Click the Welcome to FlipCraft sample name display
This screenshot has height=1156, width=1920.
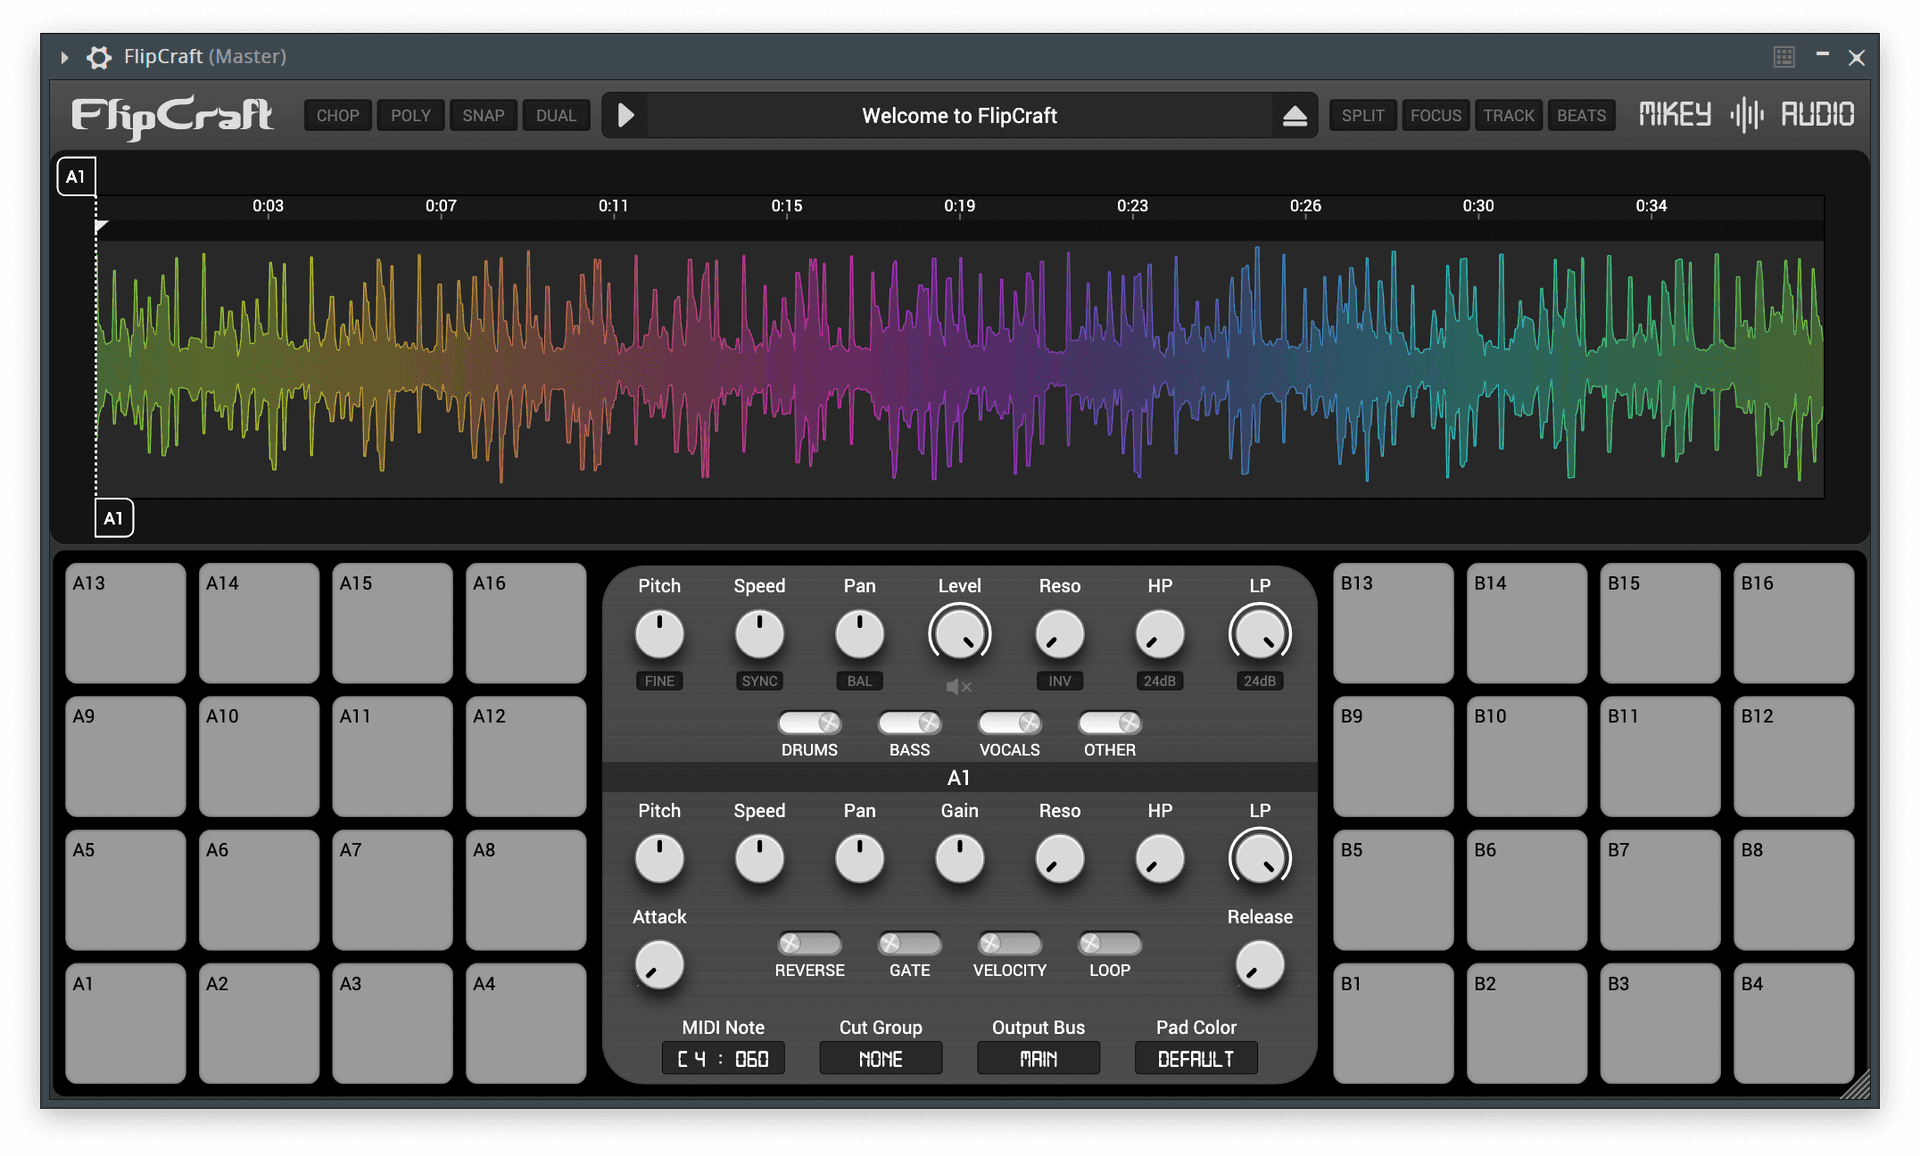point(960,115)
